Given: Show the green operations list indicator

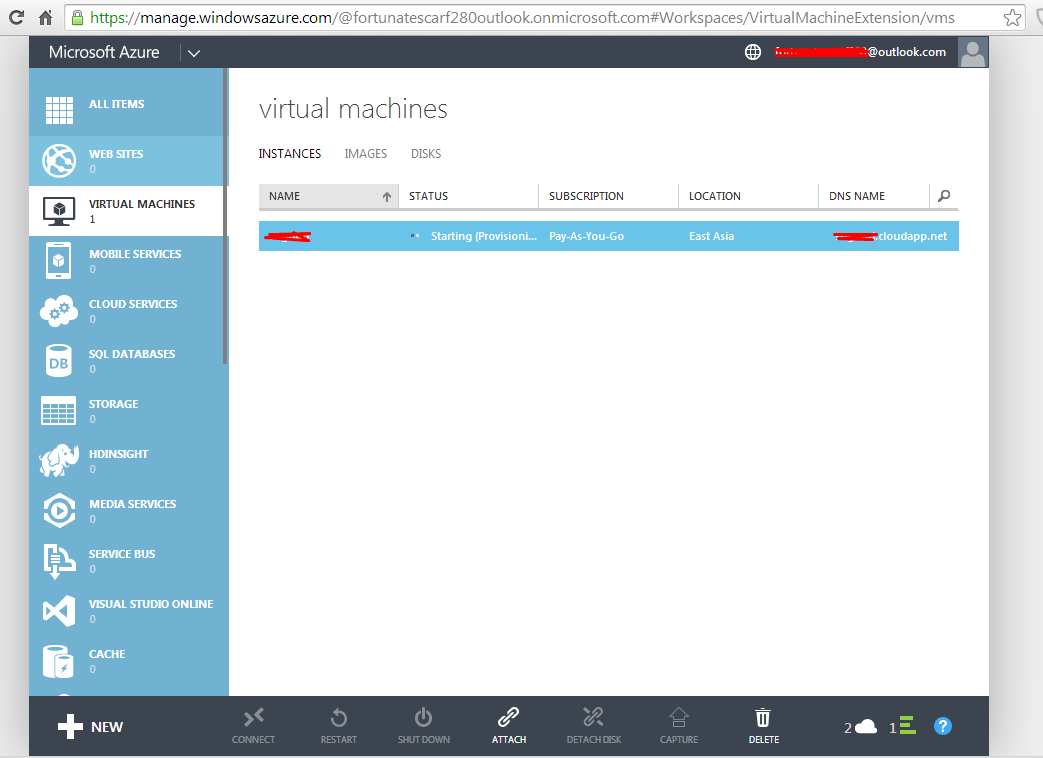Looking at the screenshot, I should pyautogui.click(x=903, y=726).
